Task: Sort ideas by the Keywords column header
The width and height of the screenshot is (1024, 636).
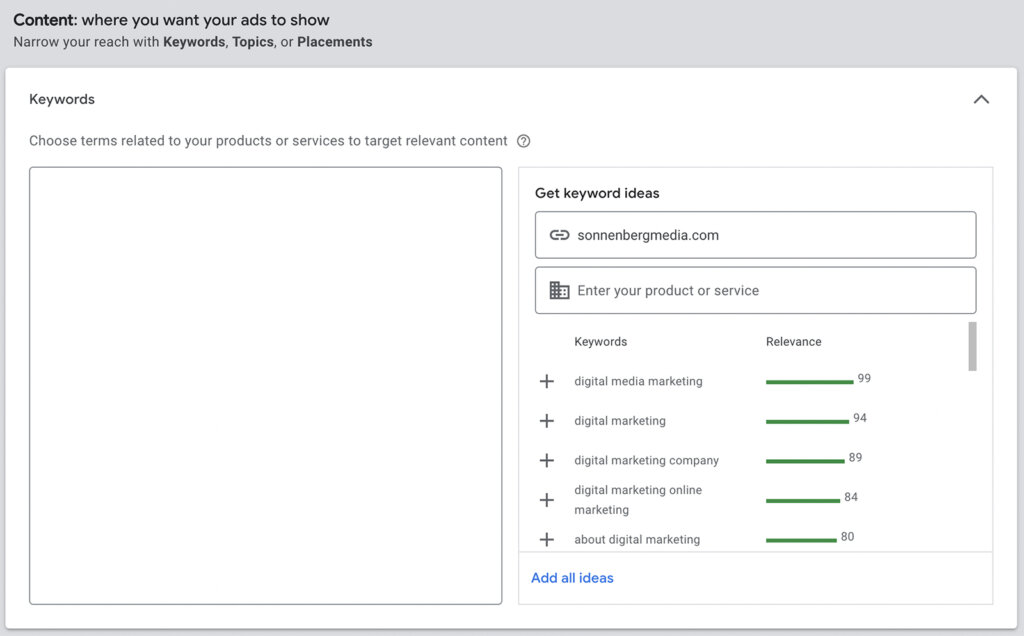Action: coord(600,341)
